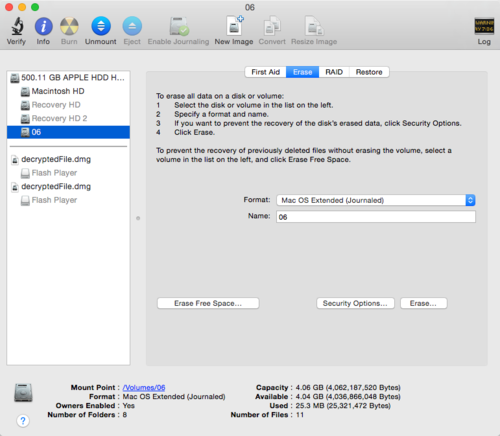This screenshot has height=436, width=500.
Task: Click the Resize Image icon
Action: [x=314, y=26]
